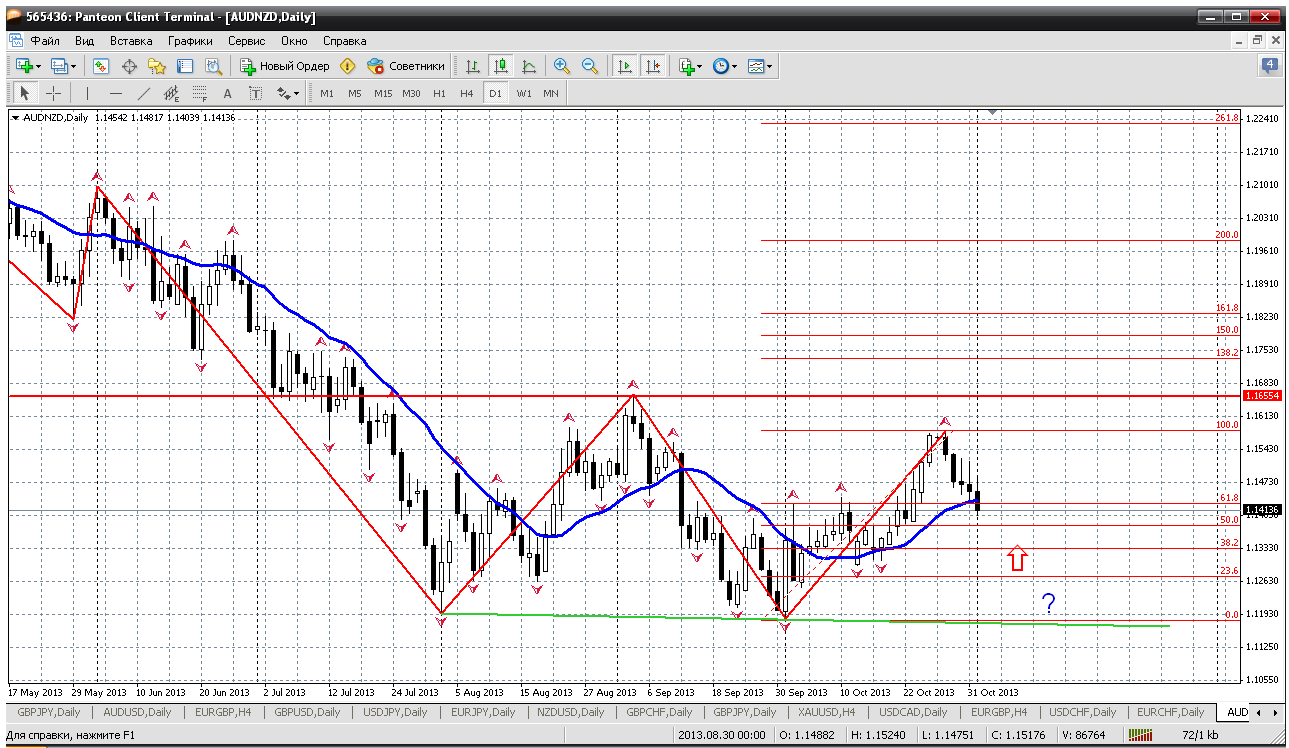Click the '261.8' Fibonacci level label
Screen dimensions: 1289x748
(x=1227, y=118)
